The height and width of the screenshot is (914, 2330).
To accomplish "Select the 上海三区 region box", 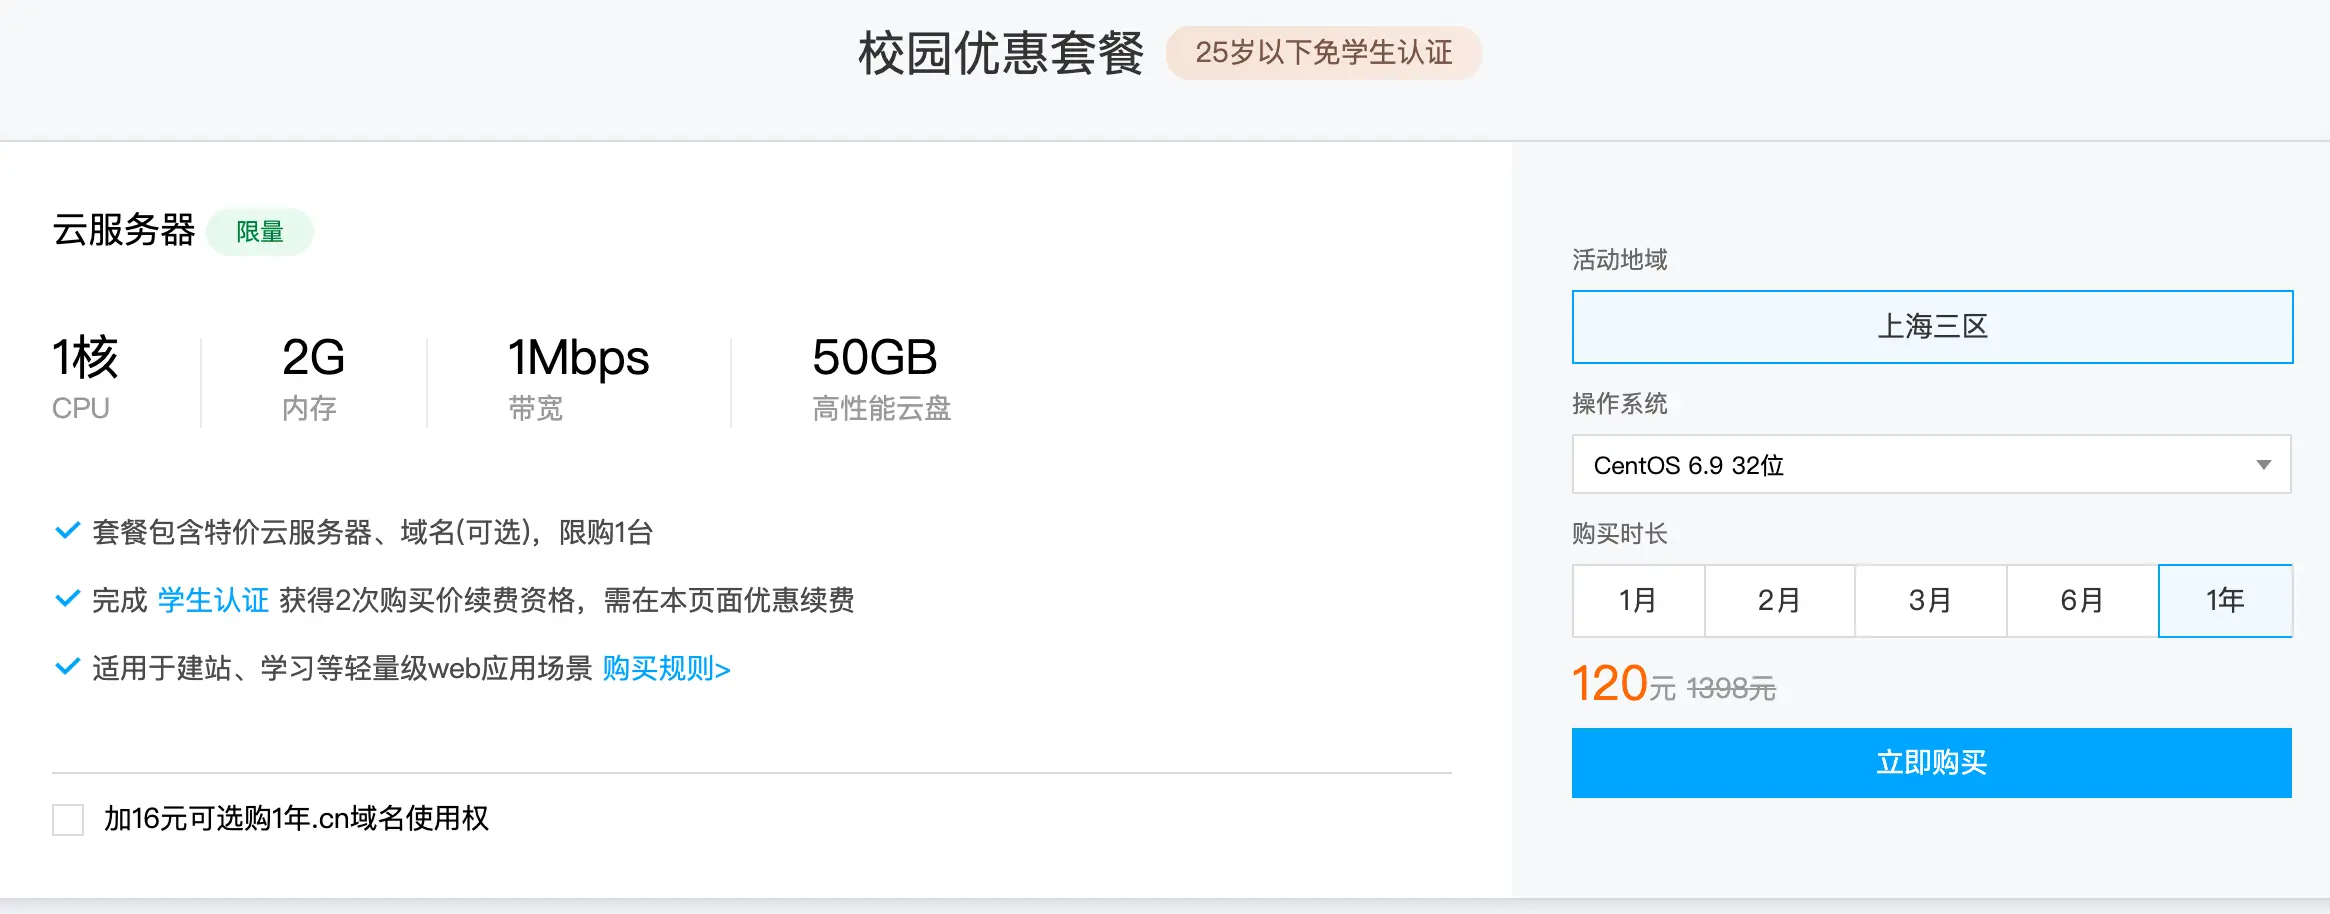I will click(x=1932, y=326).
